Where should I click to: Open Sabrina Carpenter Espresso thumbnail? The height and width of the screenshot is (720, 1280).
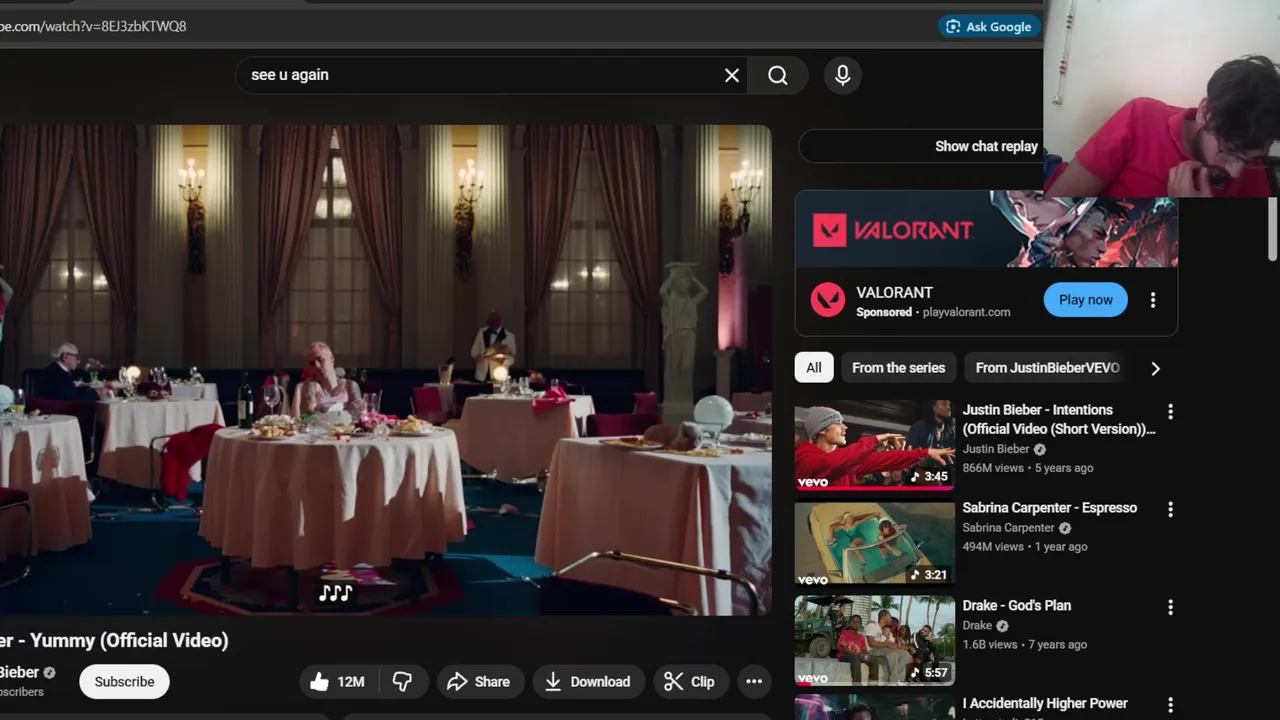(875, 542)
